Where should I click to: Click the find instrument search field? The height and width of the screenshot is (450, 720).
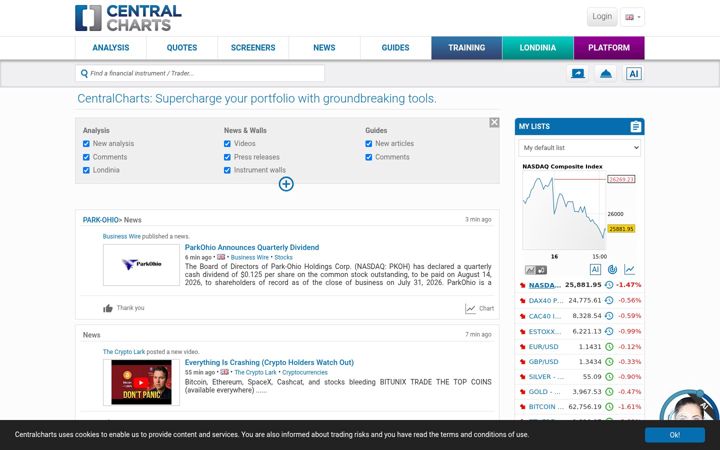pyautogui.click(x=200, y=73)
